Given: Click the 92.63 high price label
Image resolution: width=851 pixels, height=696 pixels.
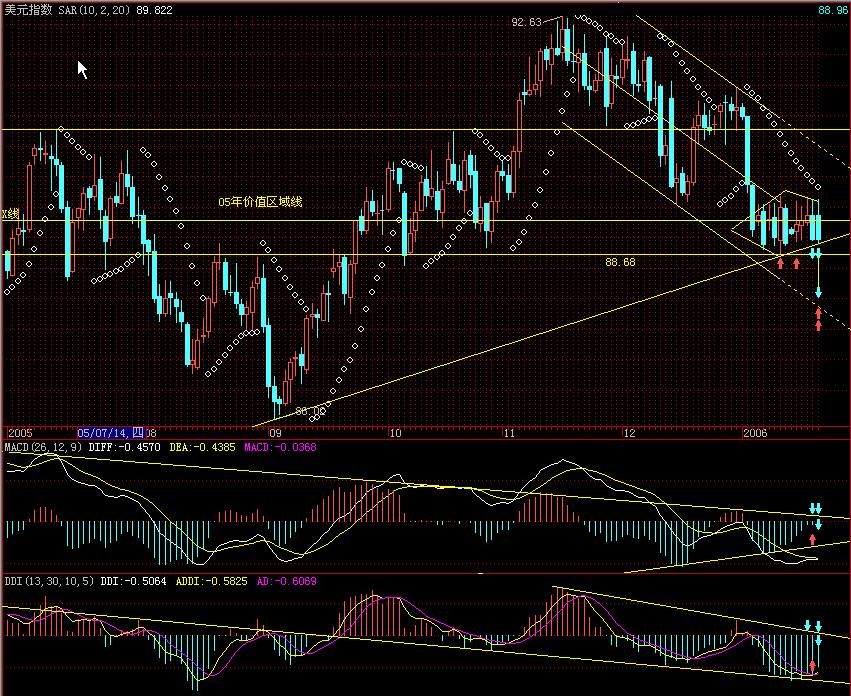Looking at the screenshot, I should [x=526, y=22].
